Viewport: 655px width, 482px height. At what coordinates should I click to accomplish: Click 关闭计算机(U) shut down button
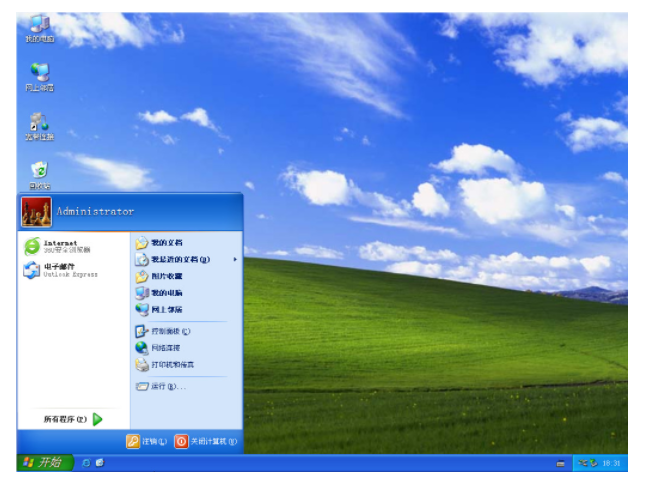(206, 441)
